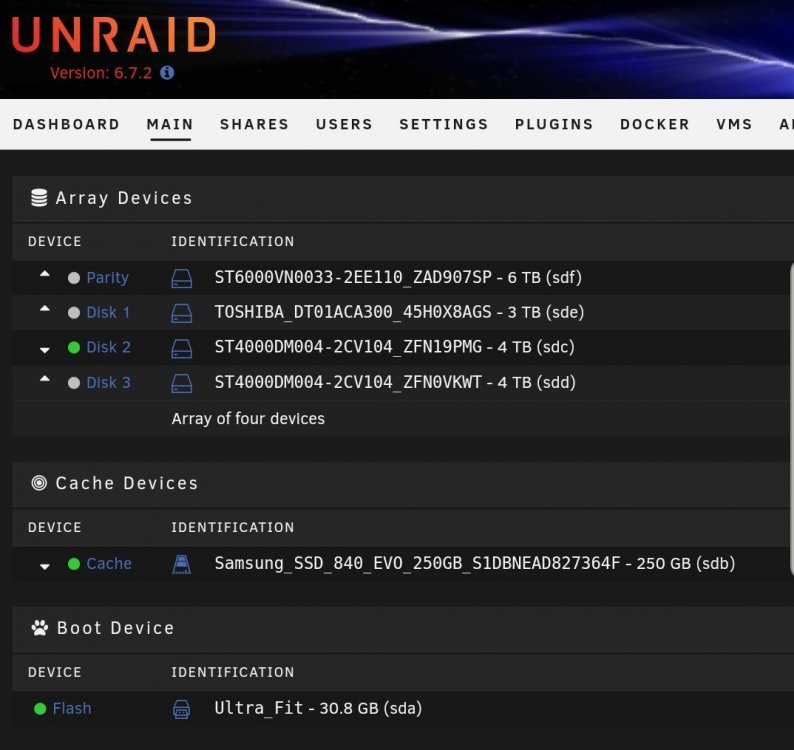794x750 pixels.
Task: Click the Array Devices database icon
Action: pos(39,198)
